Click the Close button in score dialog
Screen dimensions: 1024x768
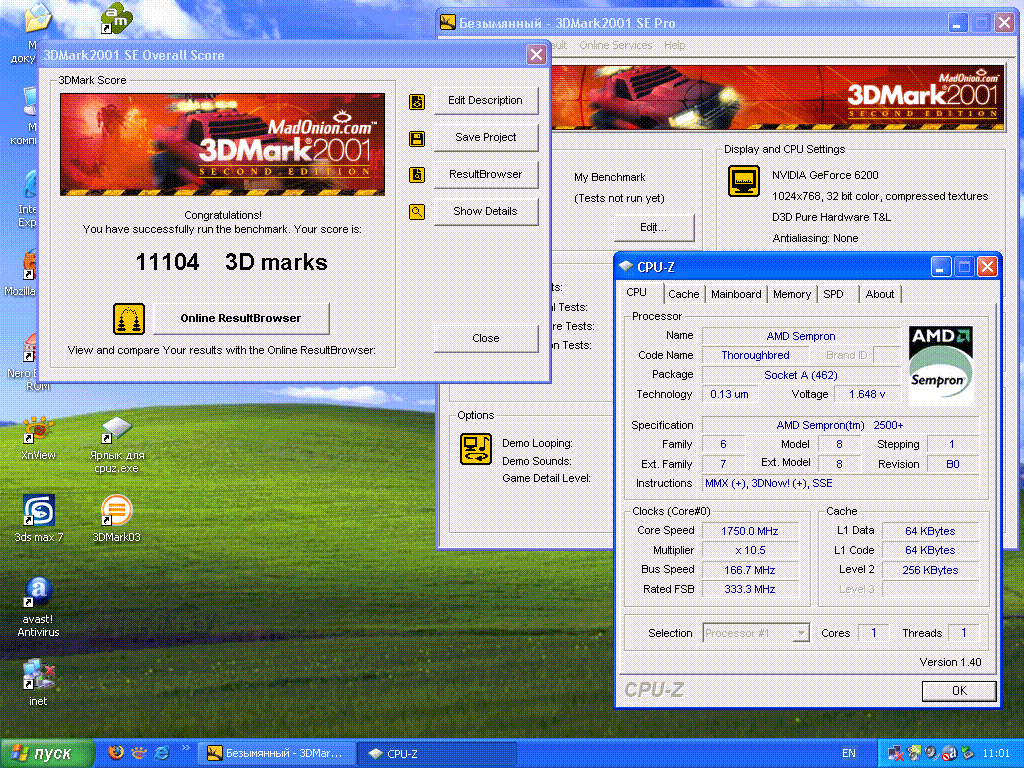[x=485, y=338]
